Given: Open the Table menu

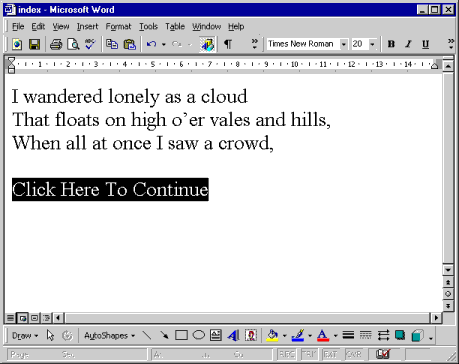Looking at the screenshot, I should pyautogui.click(x=175, y=26).
